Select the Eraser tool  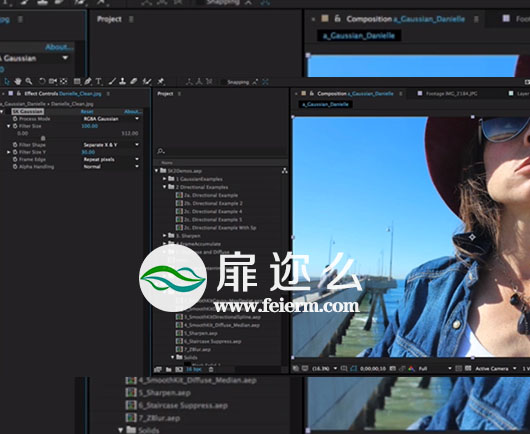[x=134, y=81]
